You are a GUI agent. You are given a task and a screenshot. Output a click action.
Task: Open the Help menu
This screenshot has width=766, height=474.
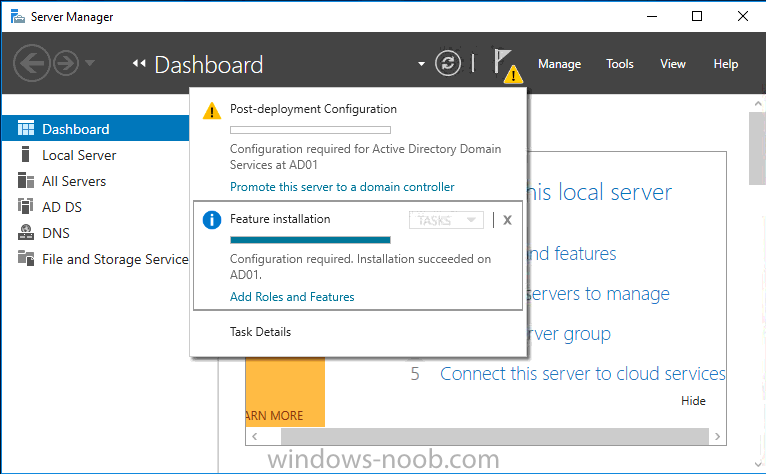[x=725, y=64]
